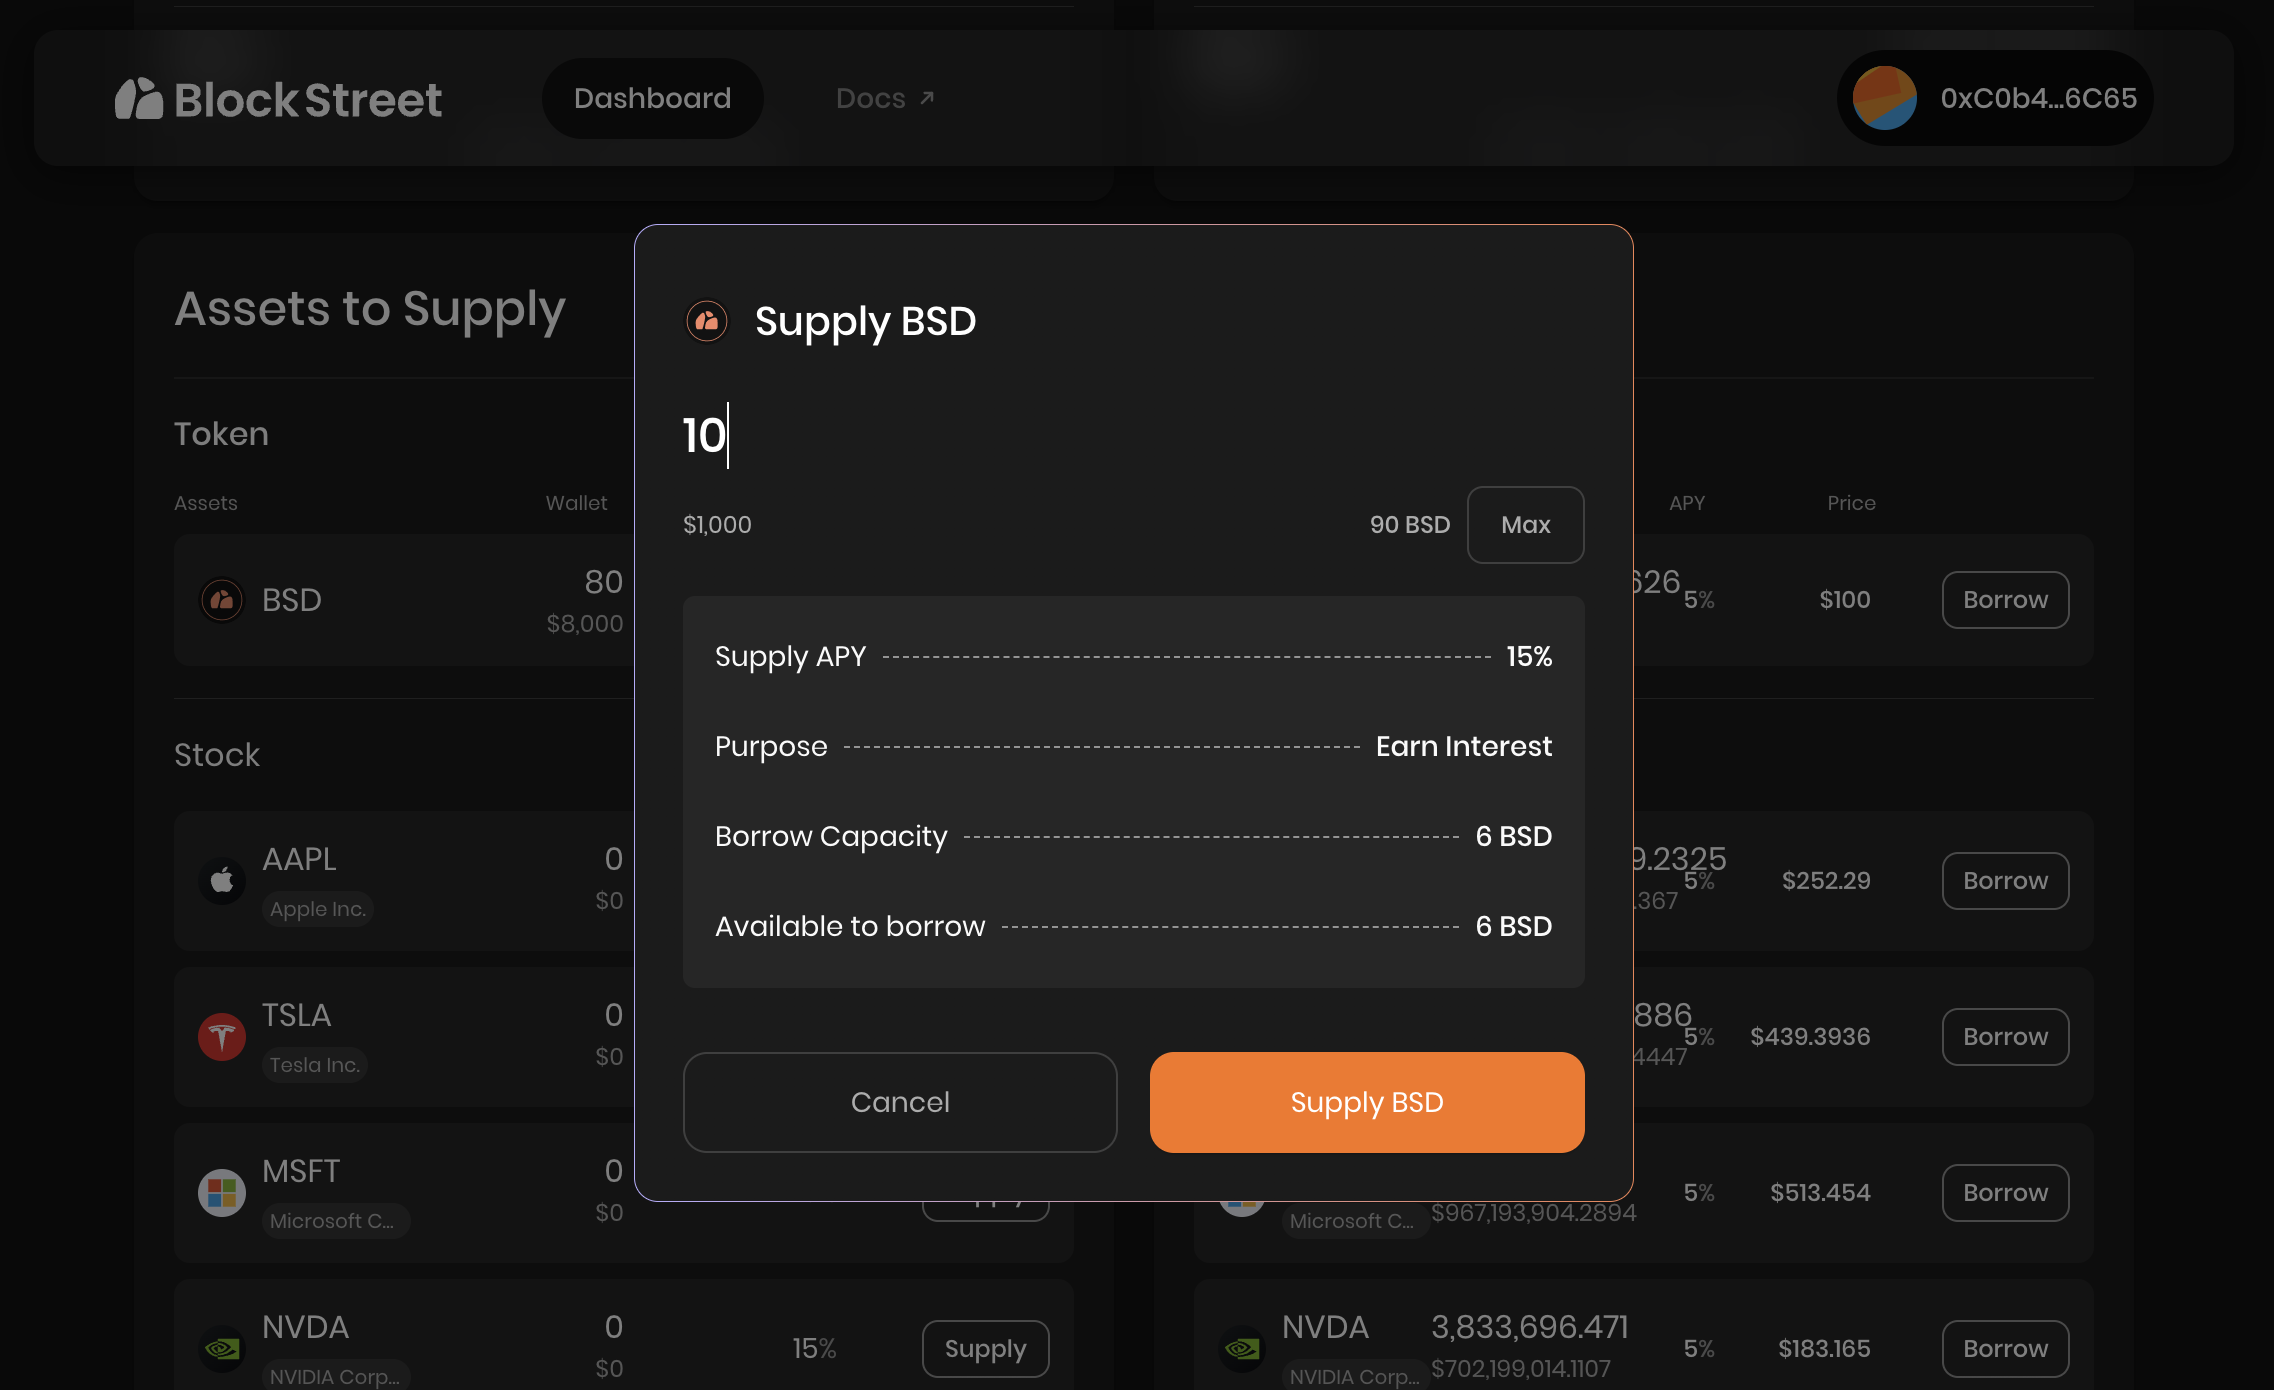Click the NVIDIA logo icon in supply list

tap(222, 1348)
